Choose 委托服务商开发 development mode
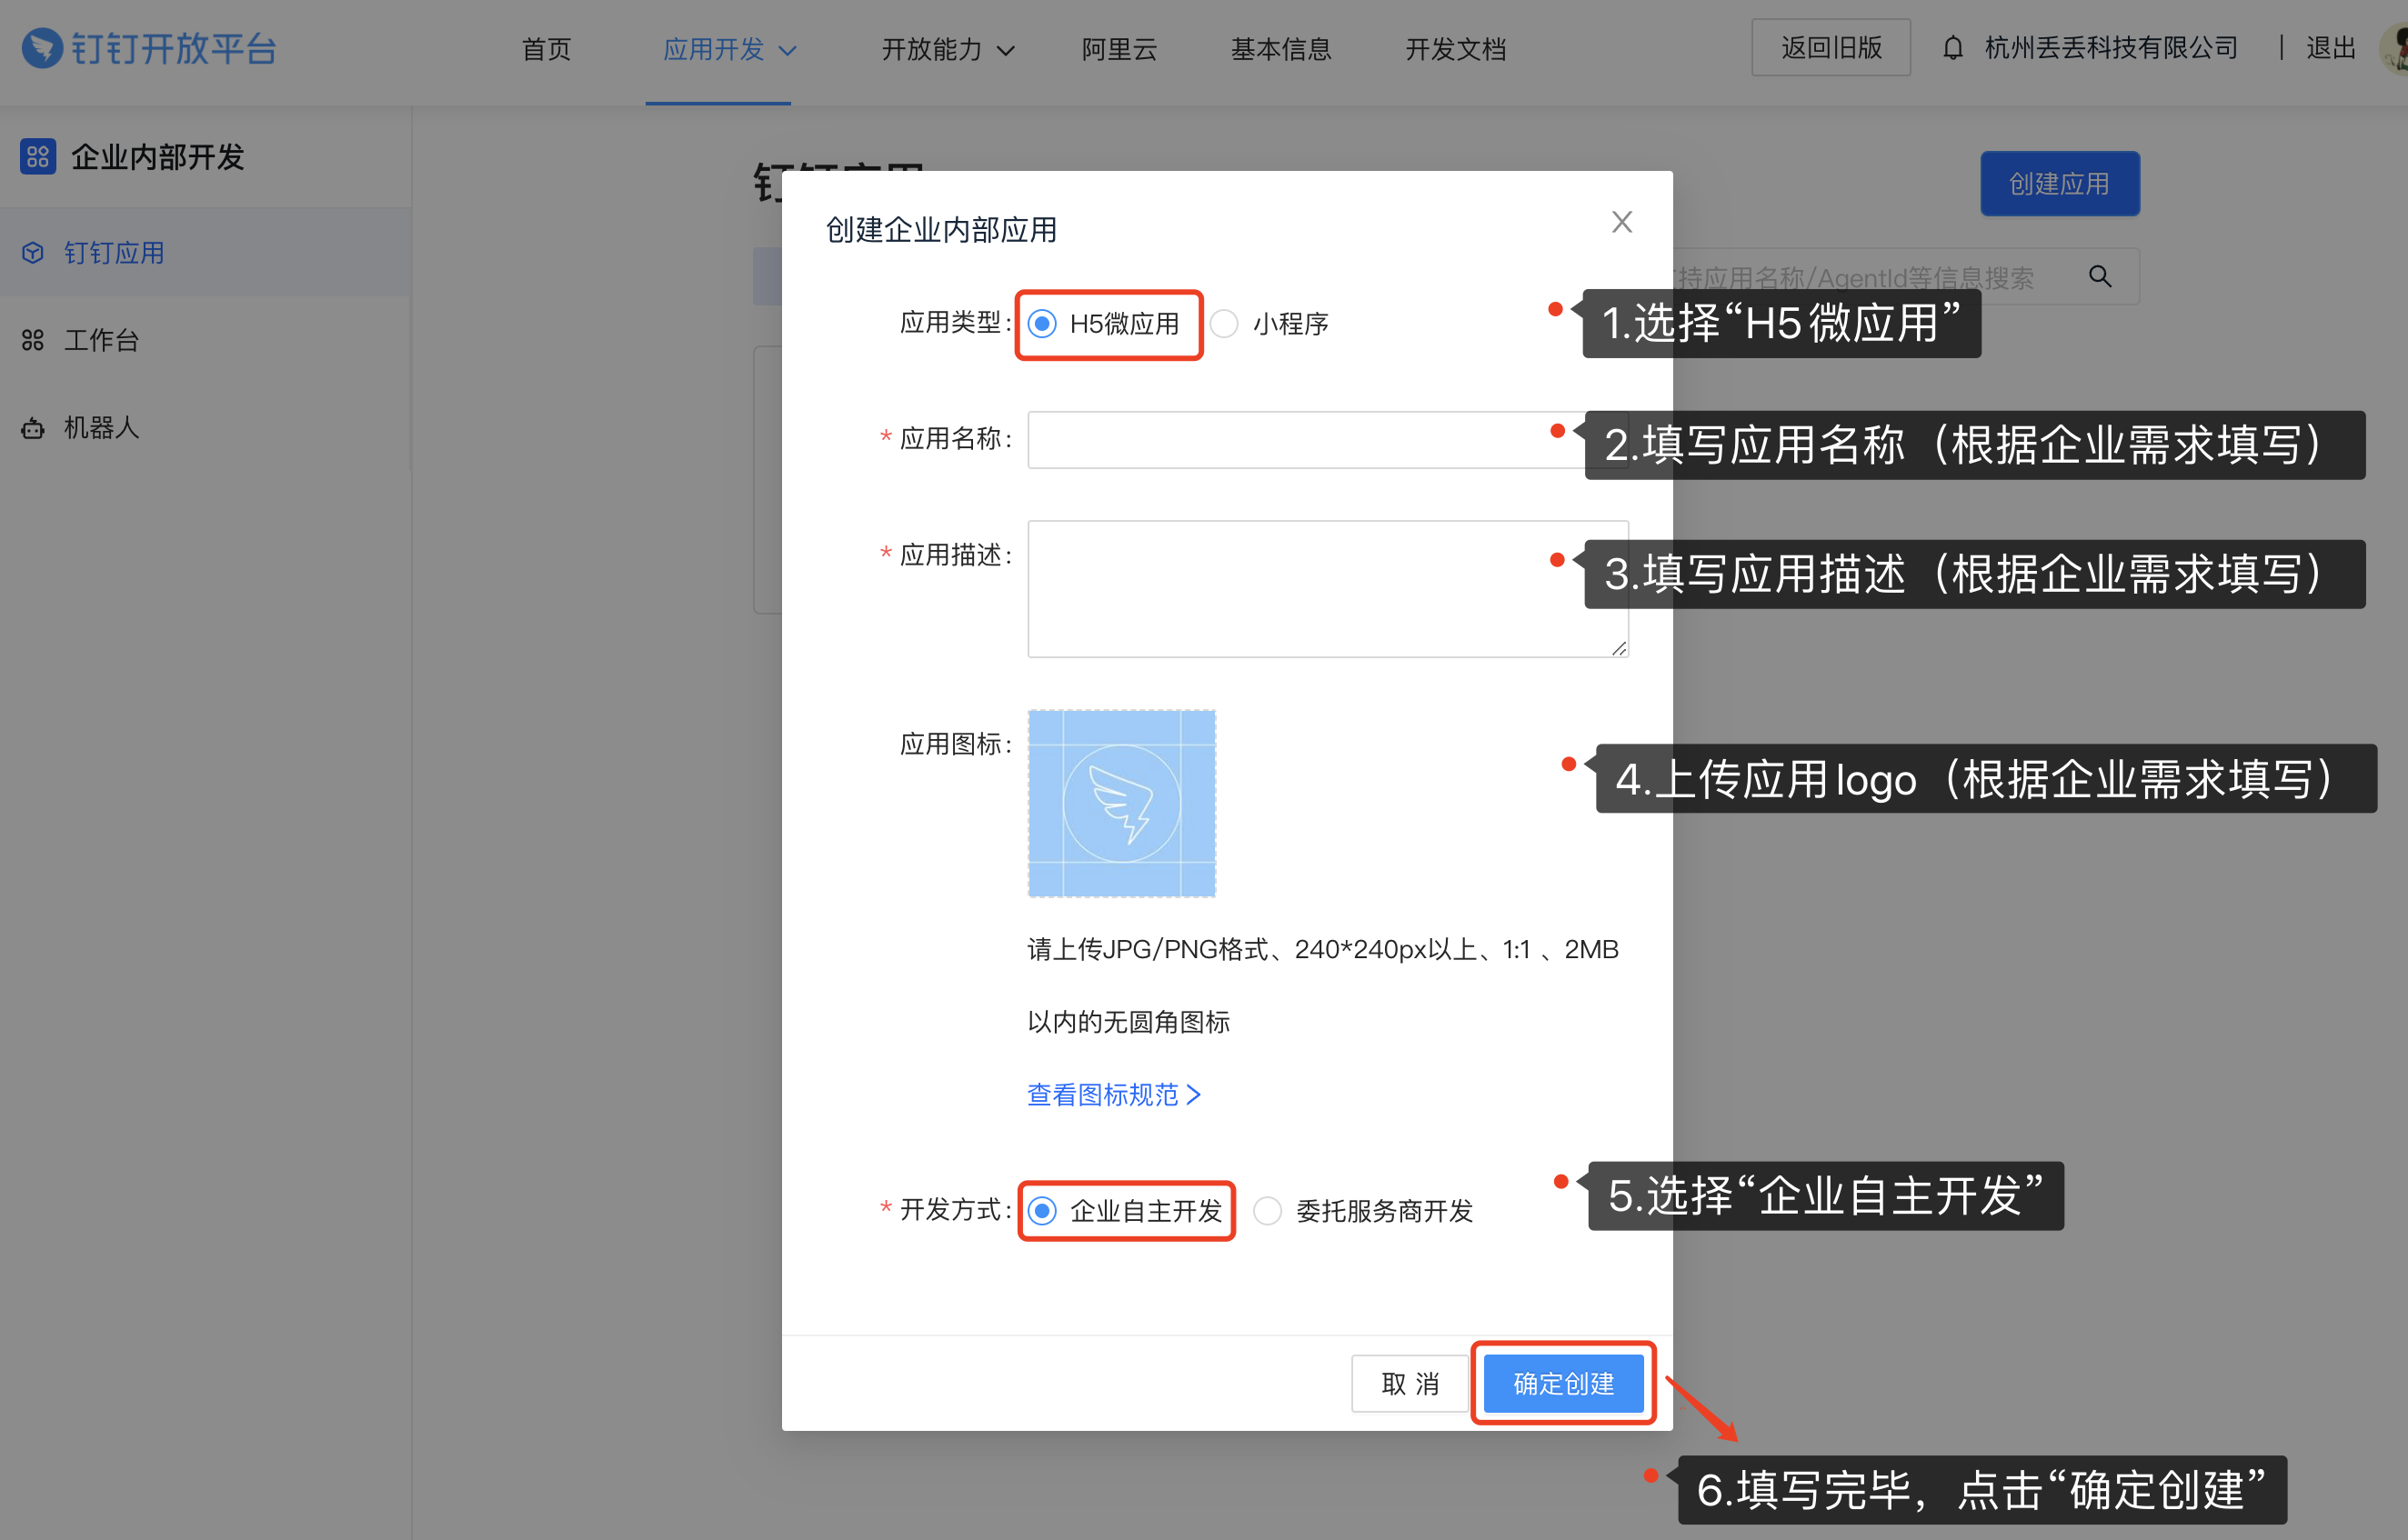 pos(1267,1211)
